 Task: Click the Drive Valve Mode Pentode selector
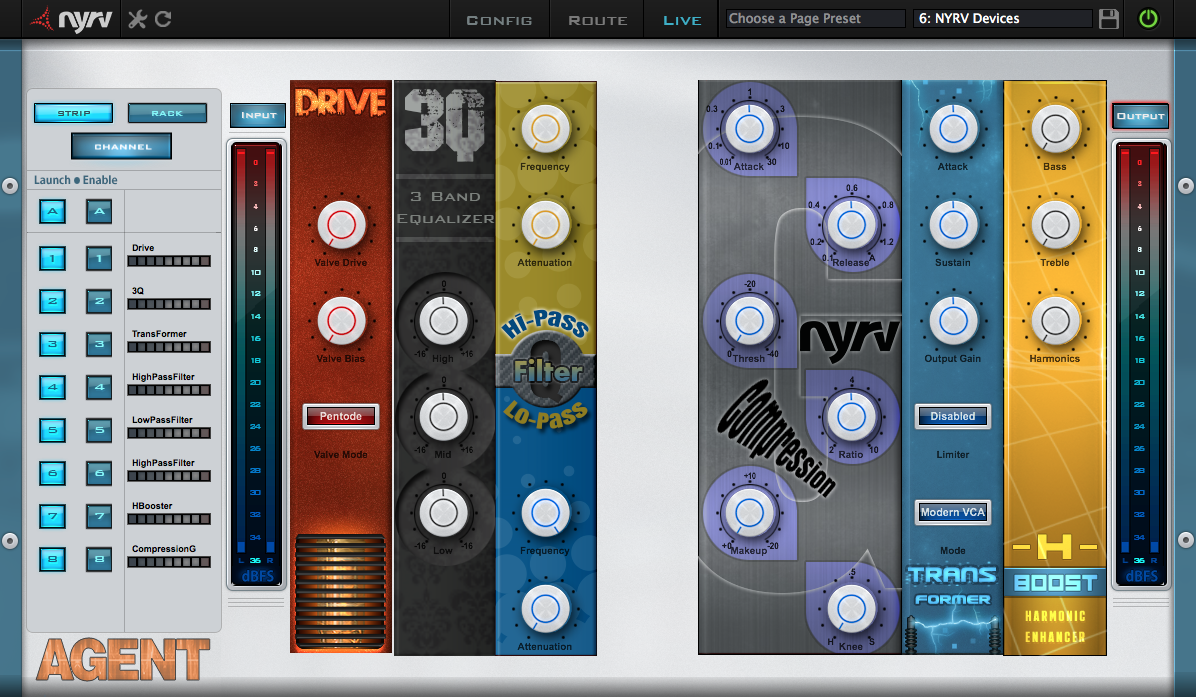point(341,416)
